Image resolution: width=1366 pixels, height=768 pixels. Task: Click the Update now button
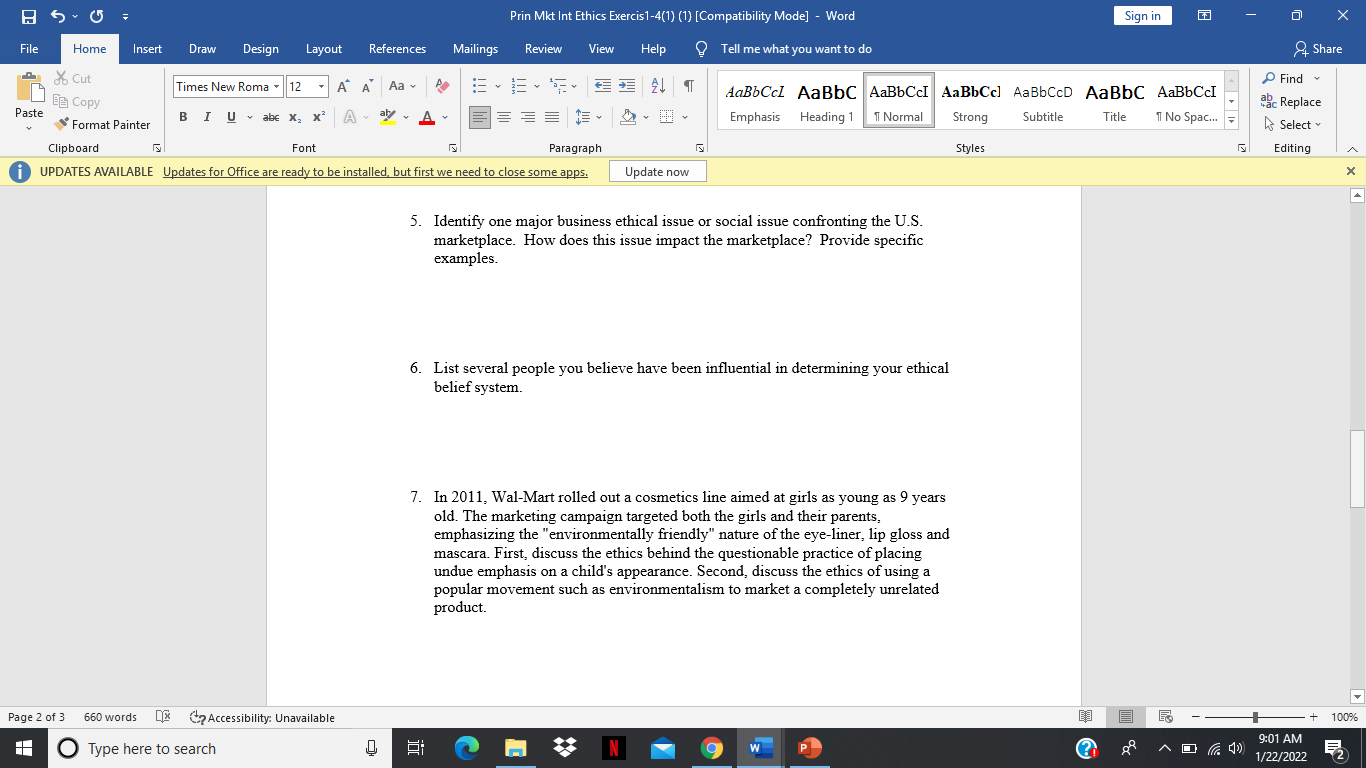click(x=657, y=171)
